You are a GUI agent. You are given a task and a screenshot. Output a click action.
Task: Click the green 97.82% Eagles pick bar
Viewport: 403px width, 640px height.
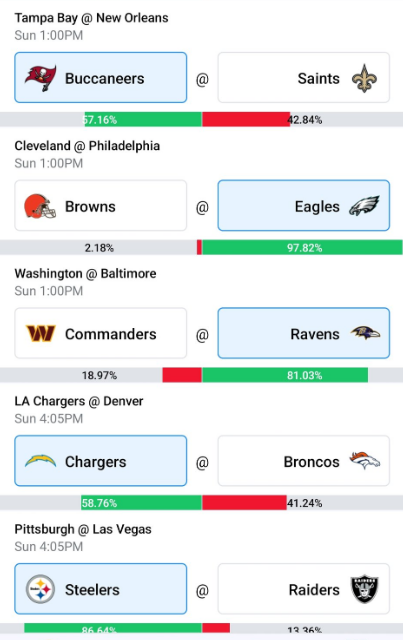(302, 247)
